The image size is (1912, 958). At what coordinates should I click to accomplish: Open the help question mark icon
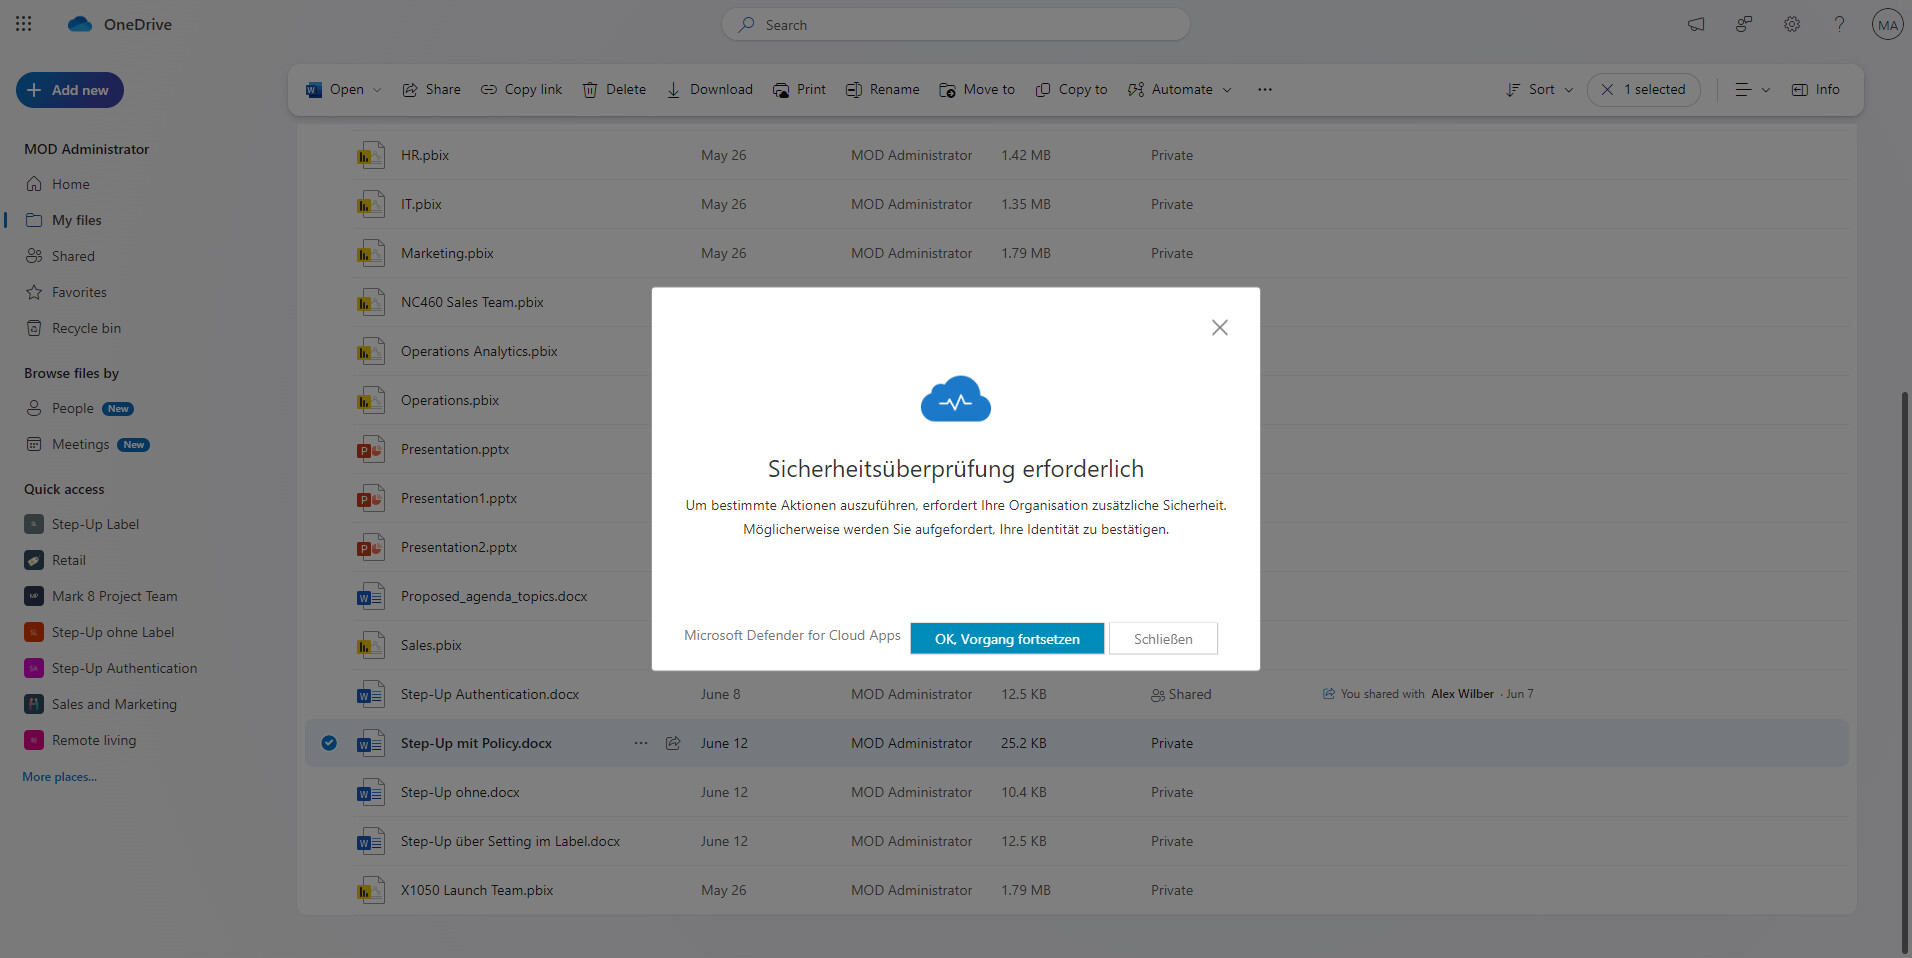(x=1839, y=24)
